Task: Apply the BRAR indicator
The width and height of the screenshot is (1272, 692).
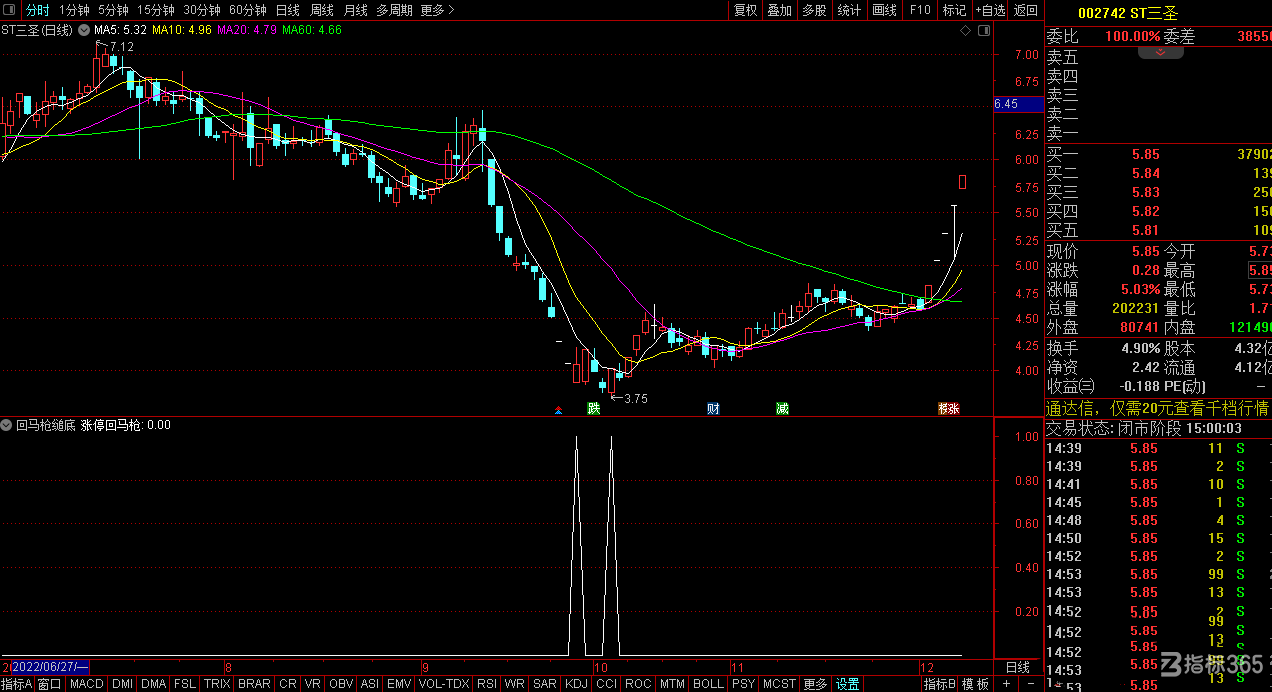Action: pos(254,684)
